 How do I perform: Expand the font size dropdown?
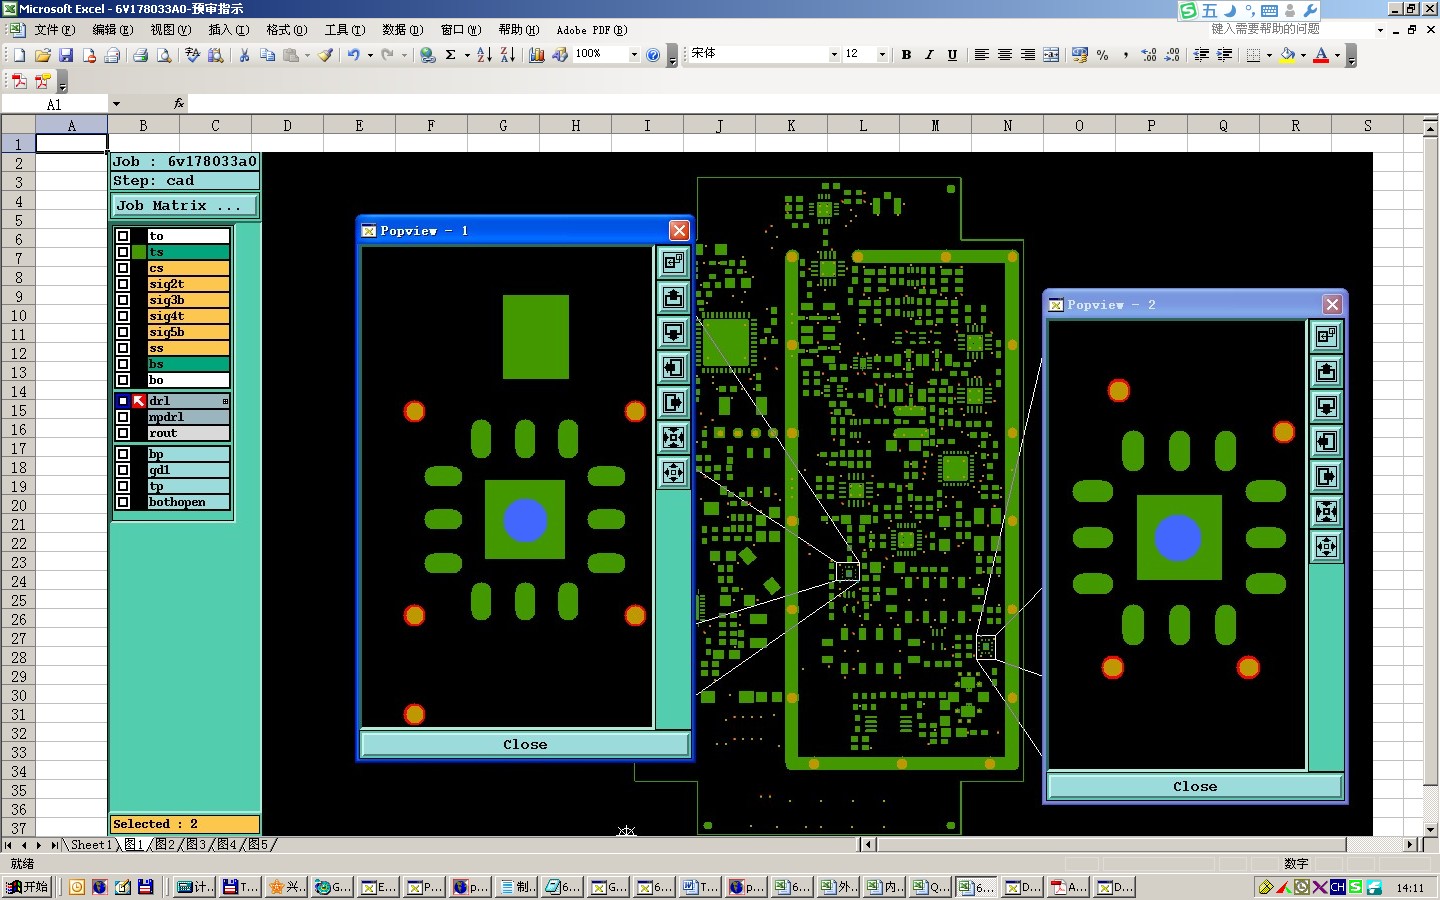(882, 55)
